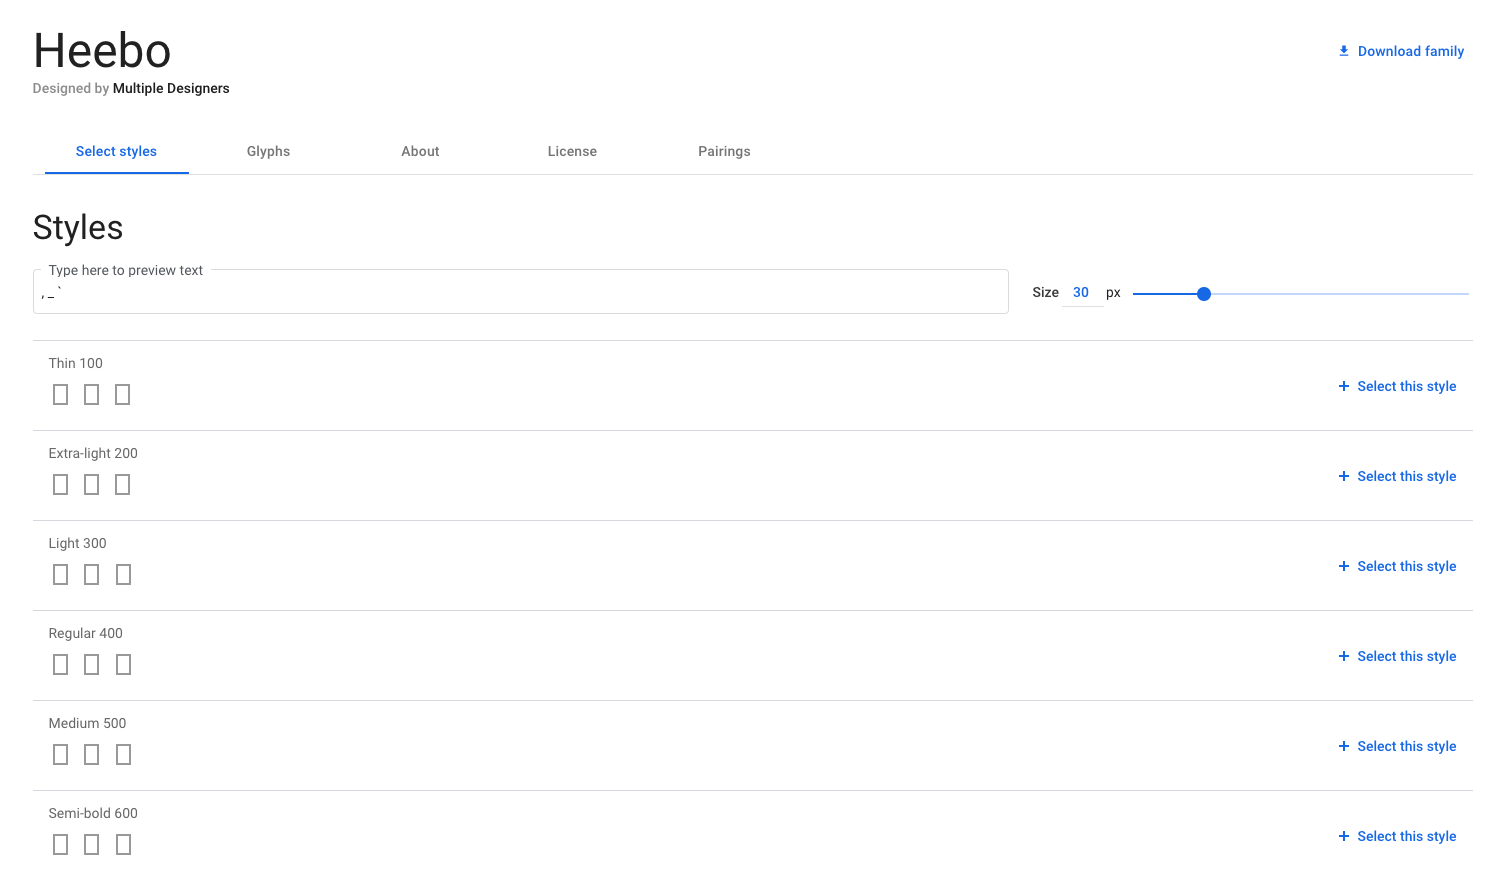The height and width of the screenshot is (874, 1504).
Task: Open the About tab
Action: click(x=420, y=151)
